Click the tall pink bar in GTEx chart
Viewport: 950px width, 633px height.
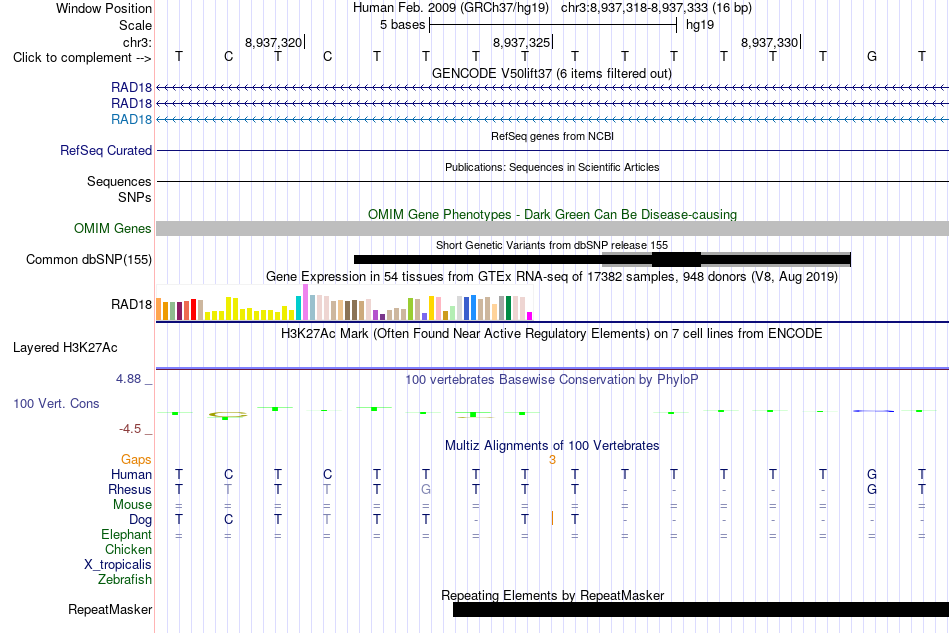305,302
